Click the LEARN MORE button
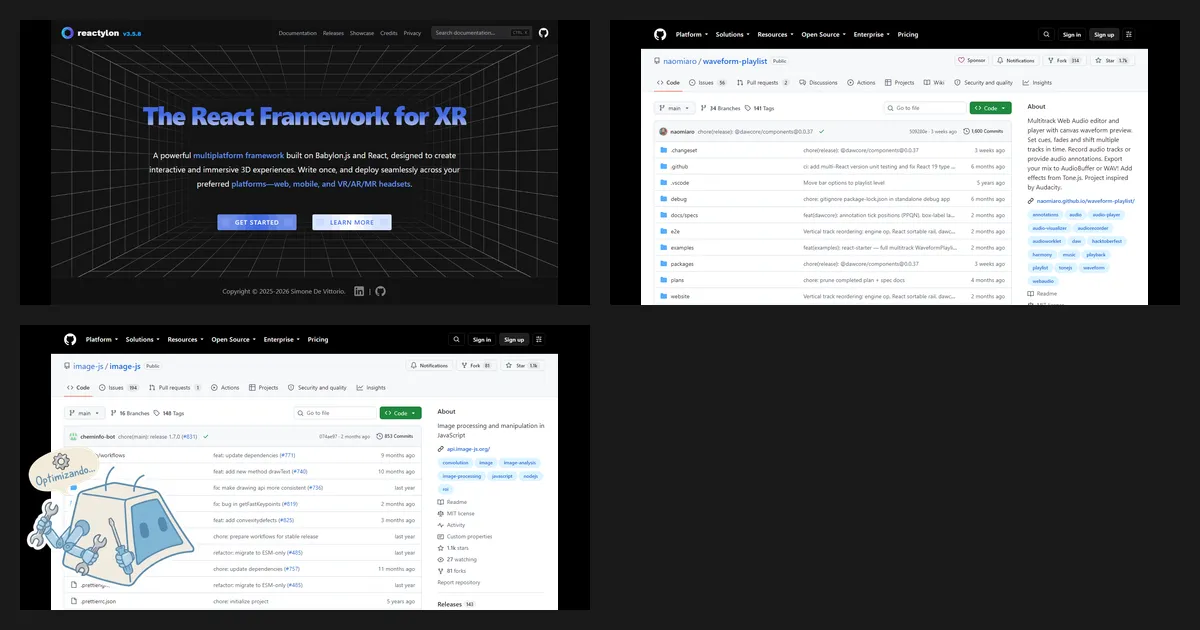 pos(352,222)
